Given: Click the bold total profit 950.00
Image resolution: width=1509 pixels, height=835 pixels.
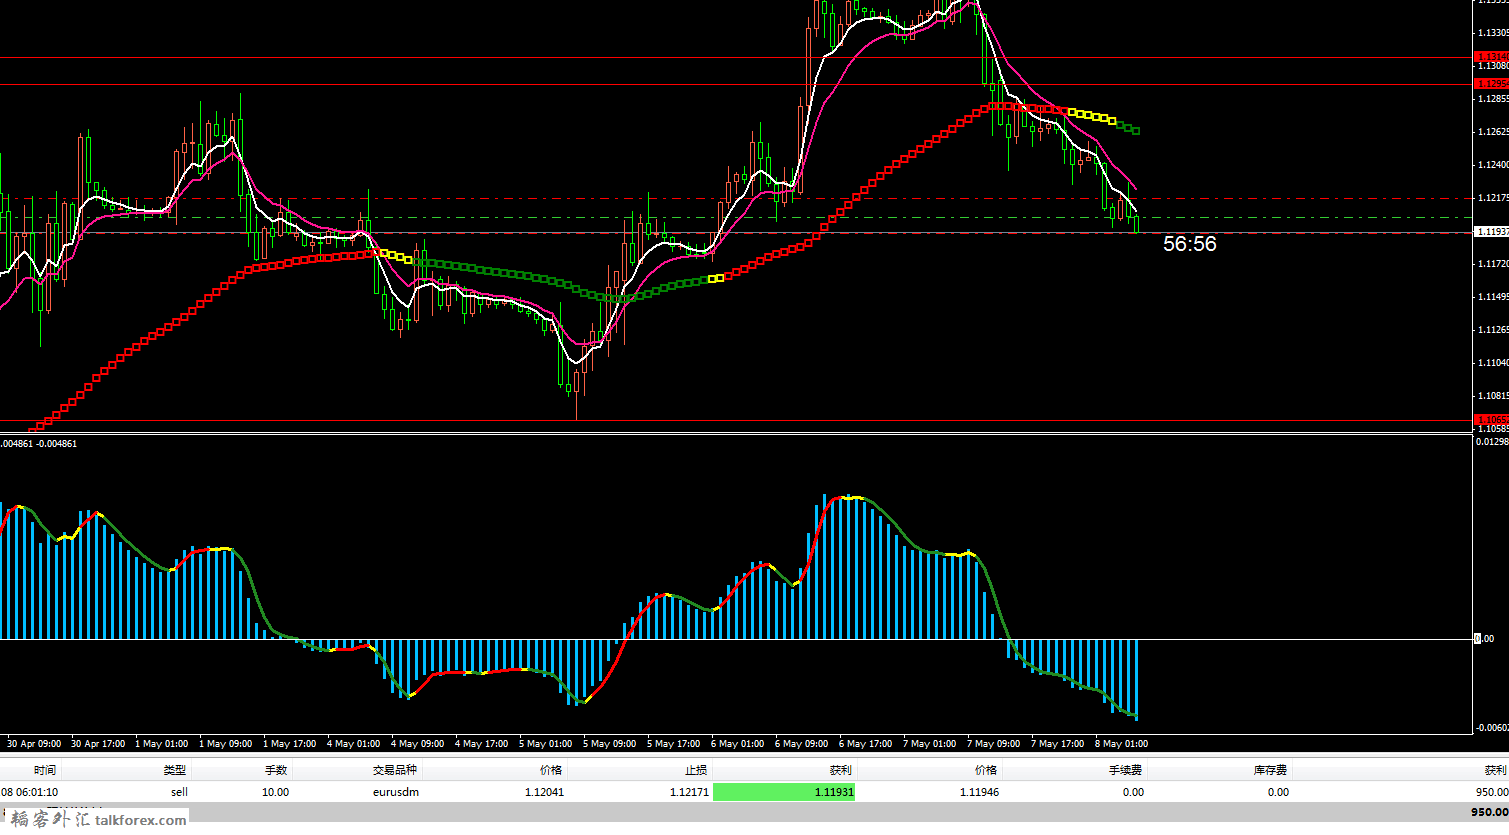Looking at the screenshot, I should (1489, 812).
